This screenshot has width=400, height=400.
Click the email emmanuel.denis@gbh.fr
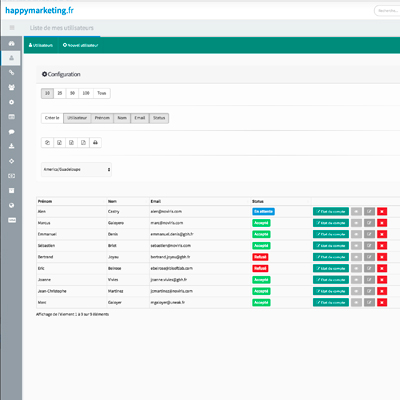[x=172, y=234]
